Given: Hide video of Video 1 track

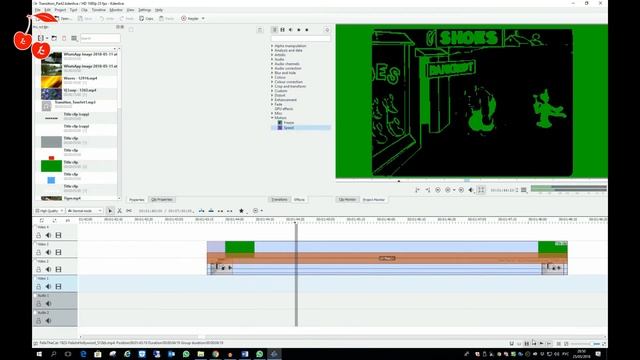Looking at the screenshot, I should coord(58,287).
